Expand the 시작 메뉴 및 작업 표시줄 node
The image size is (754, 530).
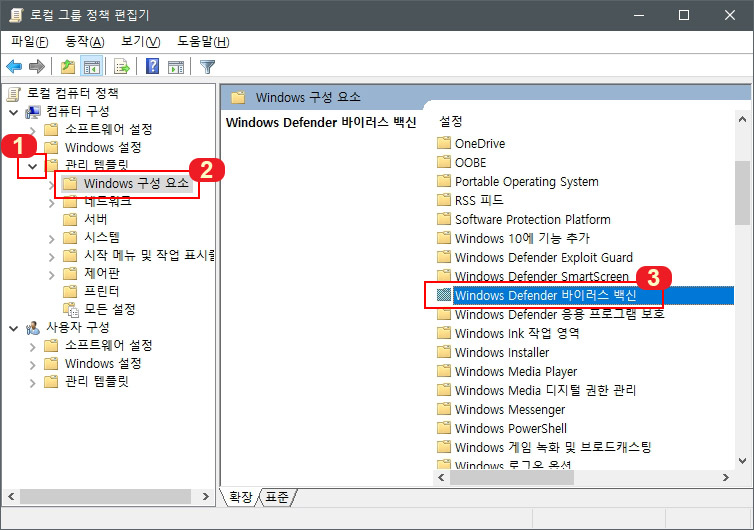[x=51, y=257]
